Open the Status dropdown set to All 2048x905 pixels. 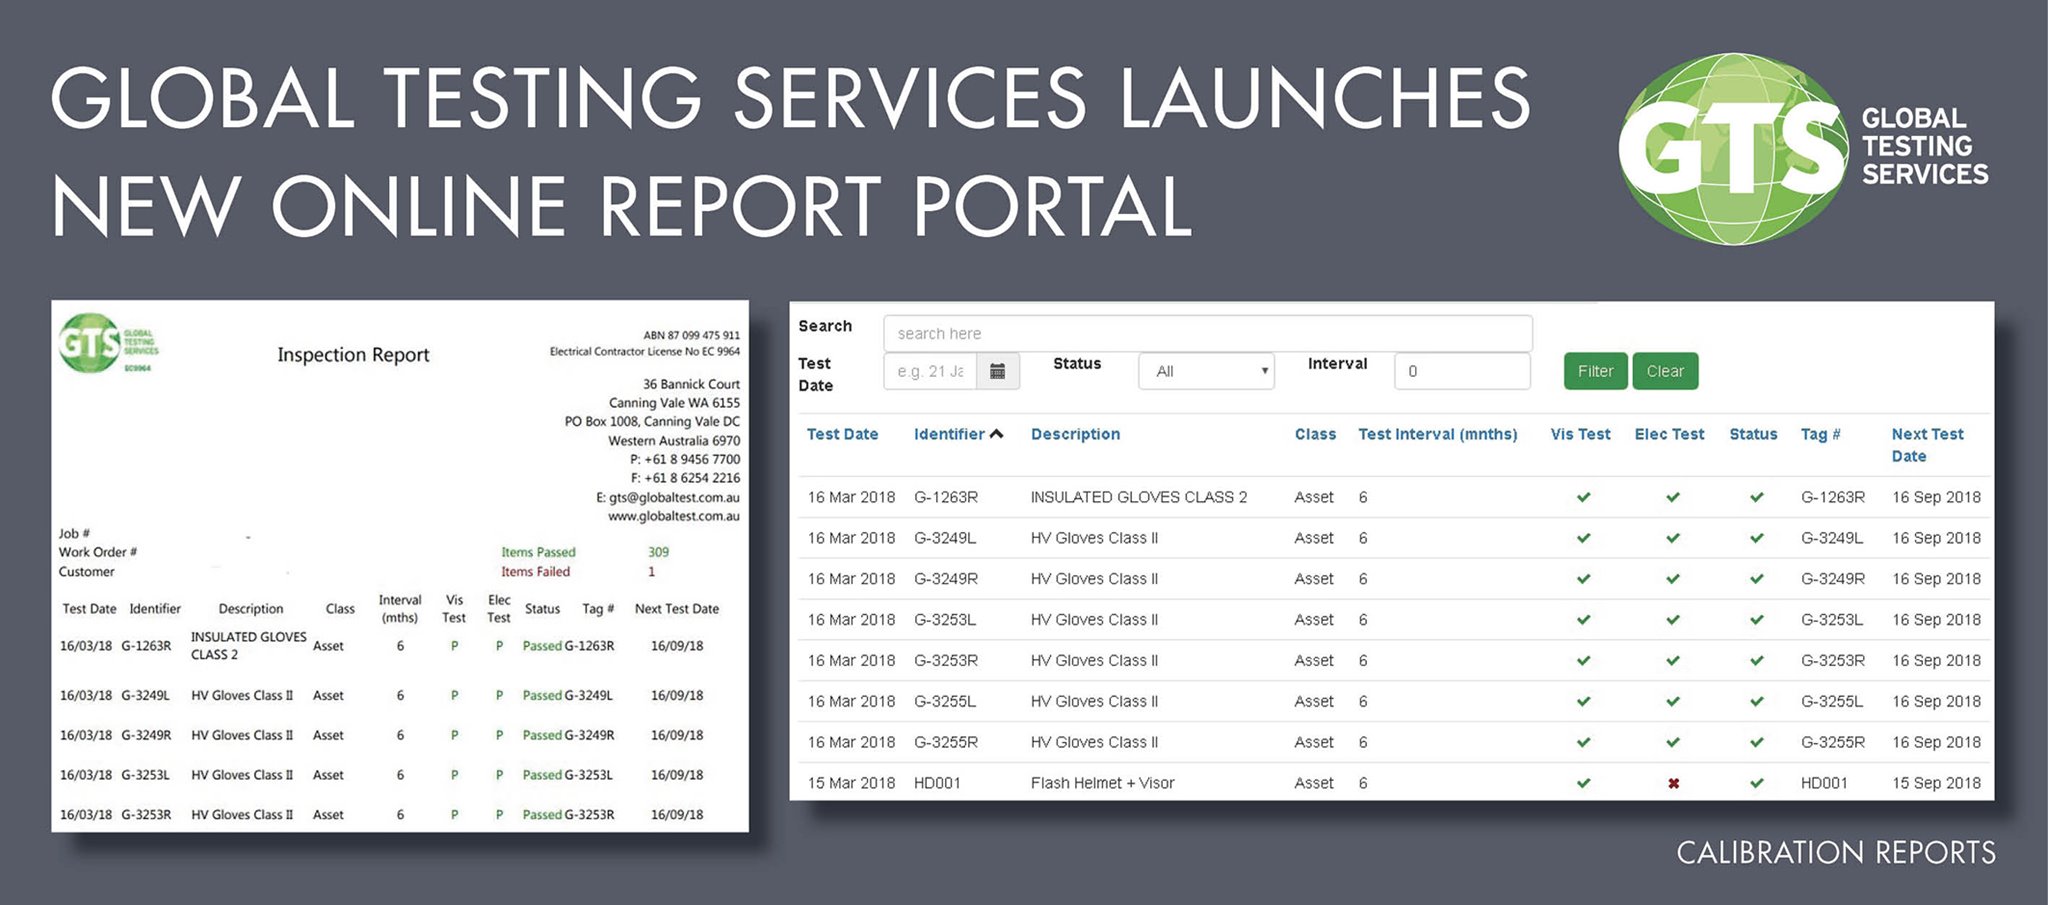[x=1205, y=370]
